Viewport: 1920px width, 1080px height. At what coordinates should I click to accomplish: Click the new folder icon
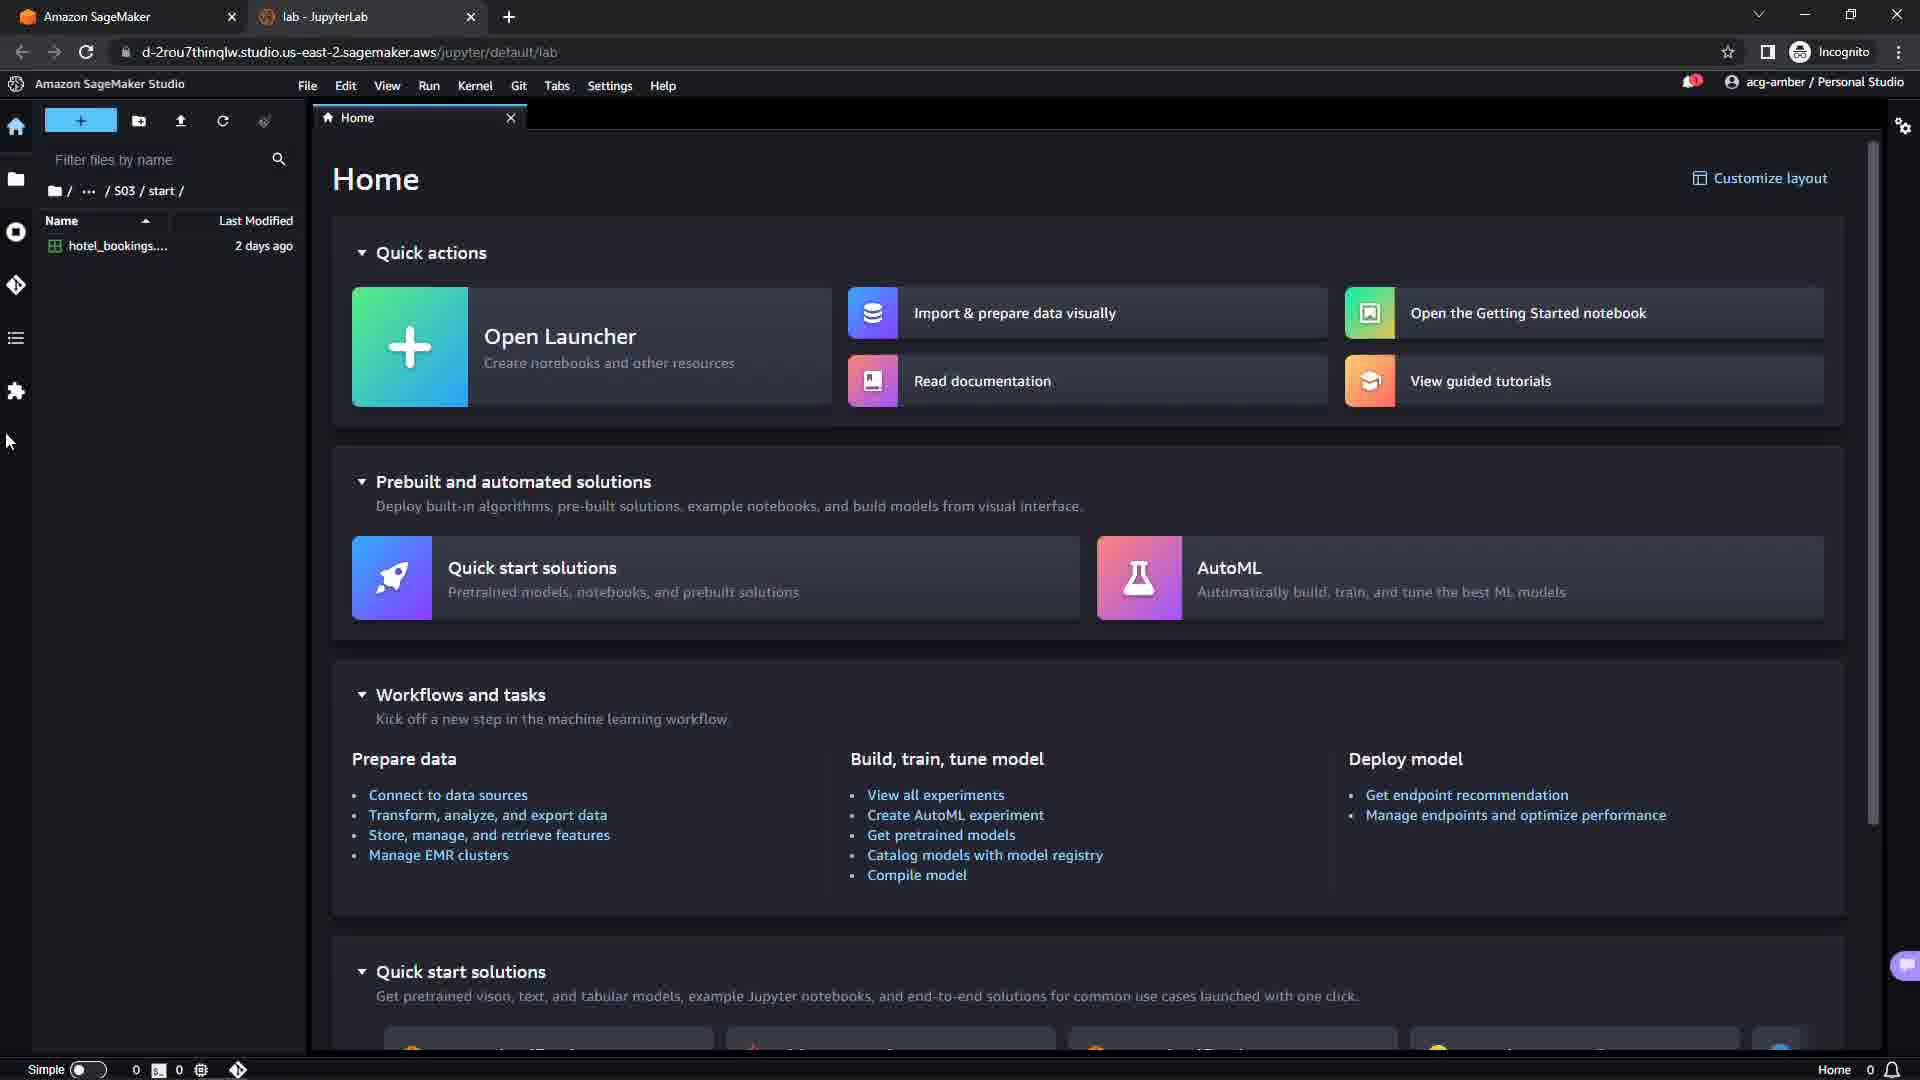click(x=139, y=121)
